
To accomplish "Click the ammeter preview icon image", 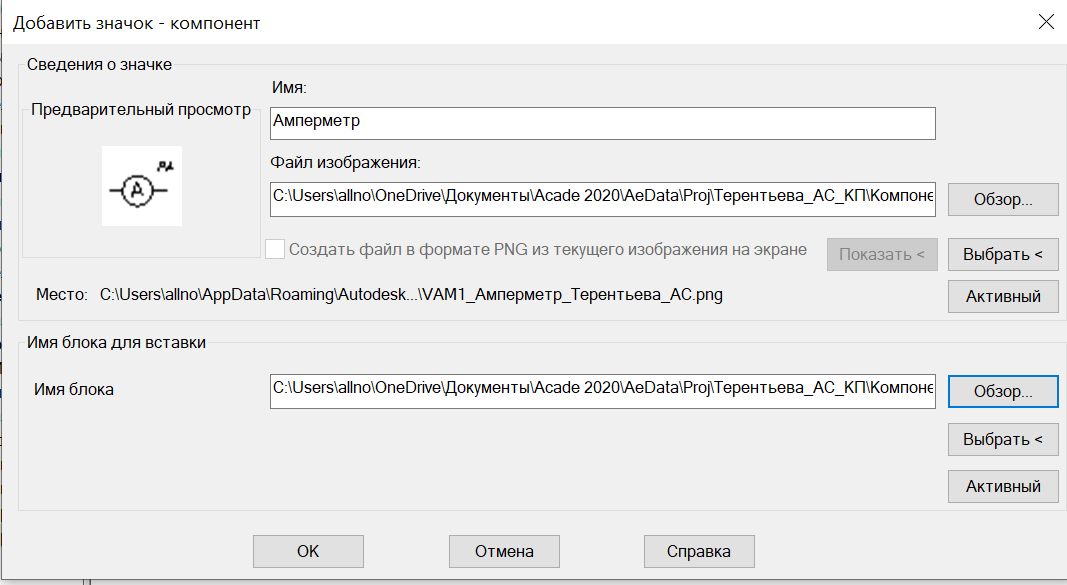I will tap(142, 186).
